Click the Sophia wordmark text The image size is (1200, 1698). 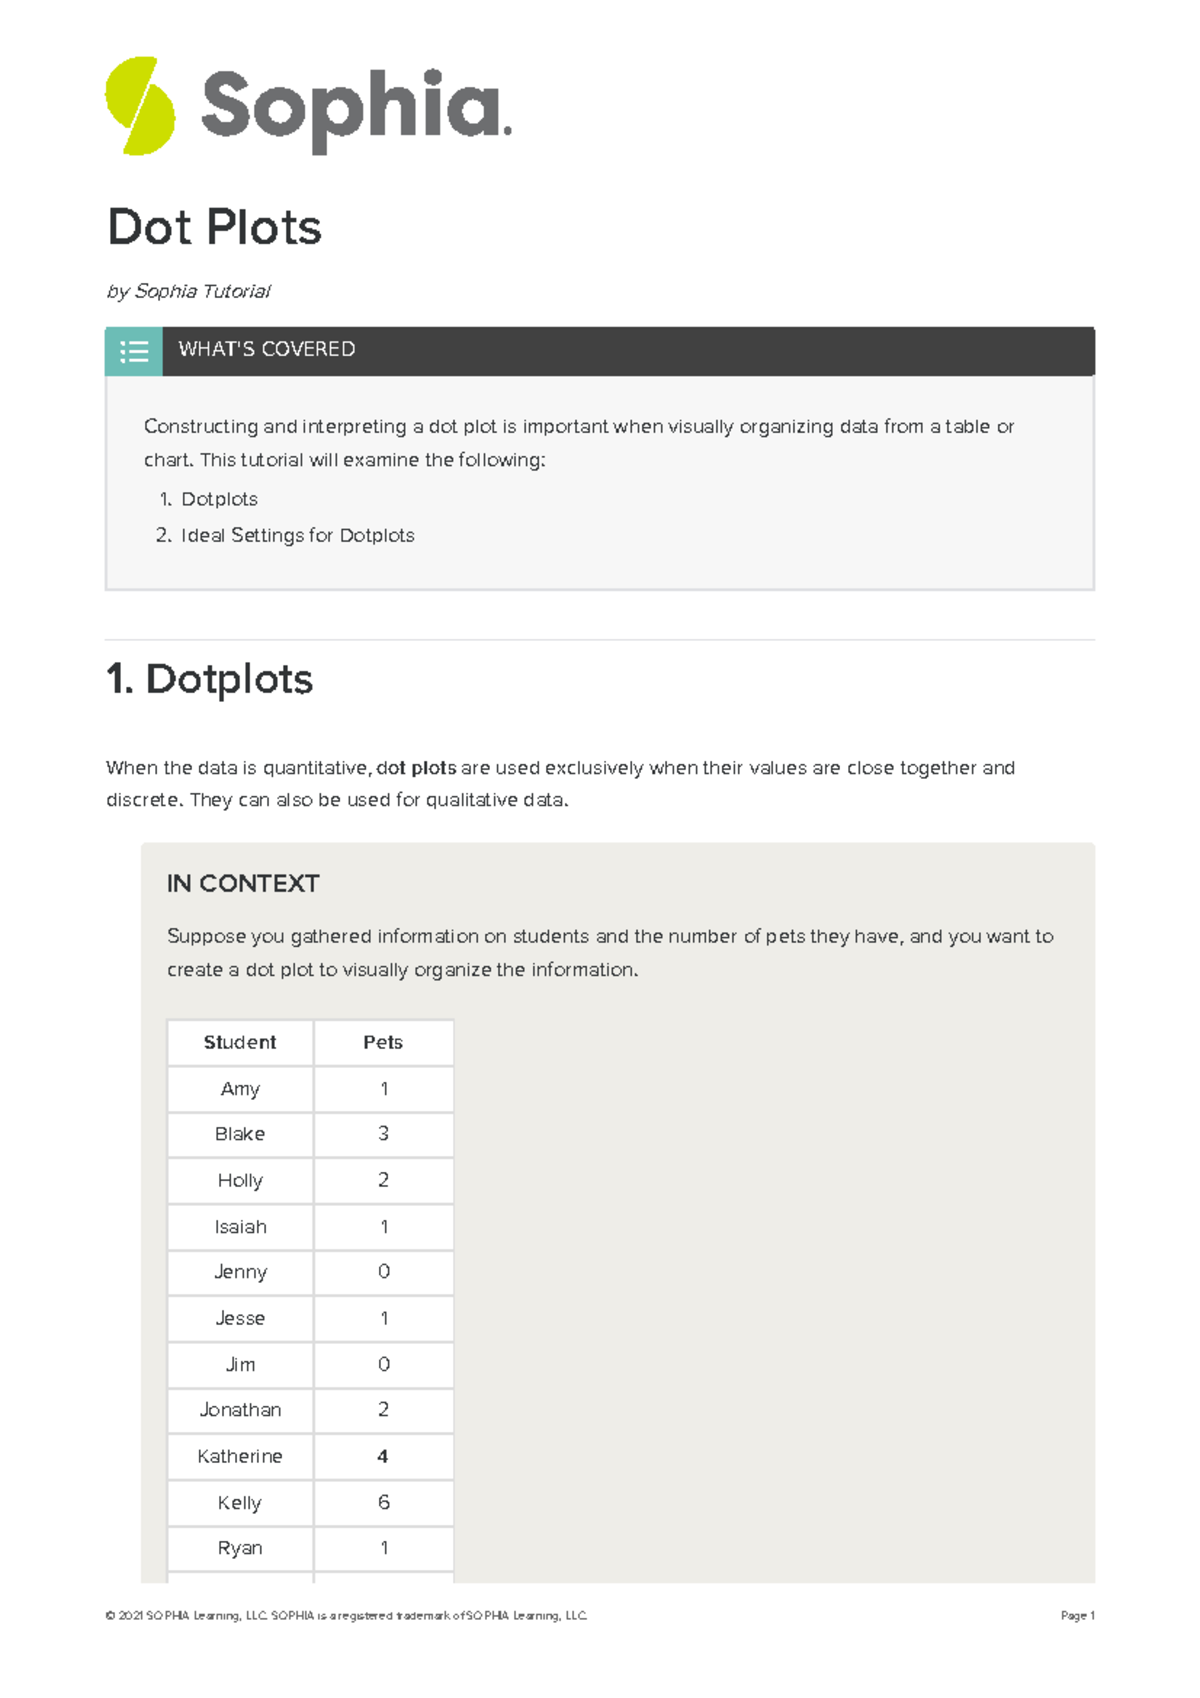click(355, 108)
